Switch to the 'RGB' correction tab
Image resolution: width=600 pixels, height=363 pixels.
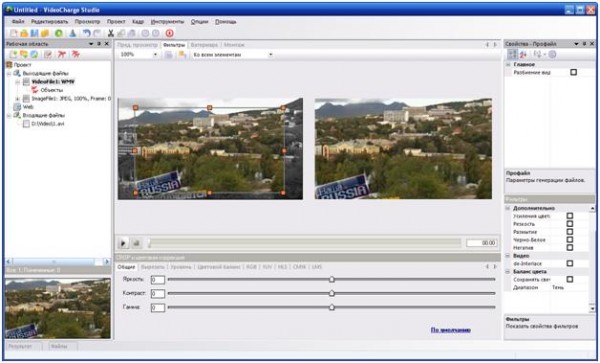click(251, 267)
